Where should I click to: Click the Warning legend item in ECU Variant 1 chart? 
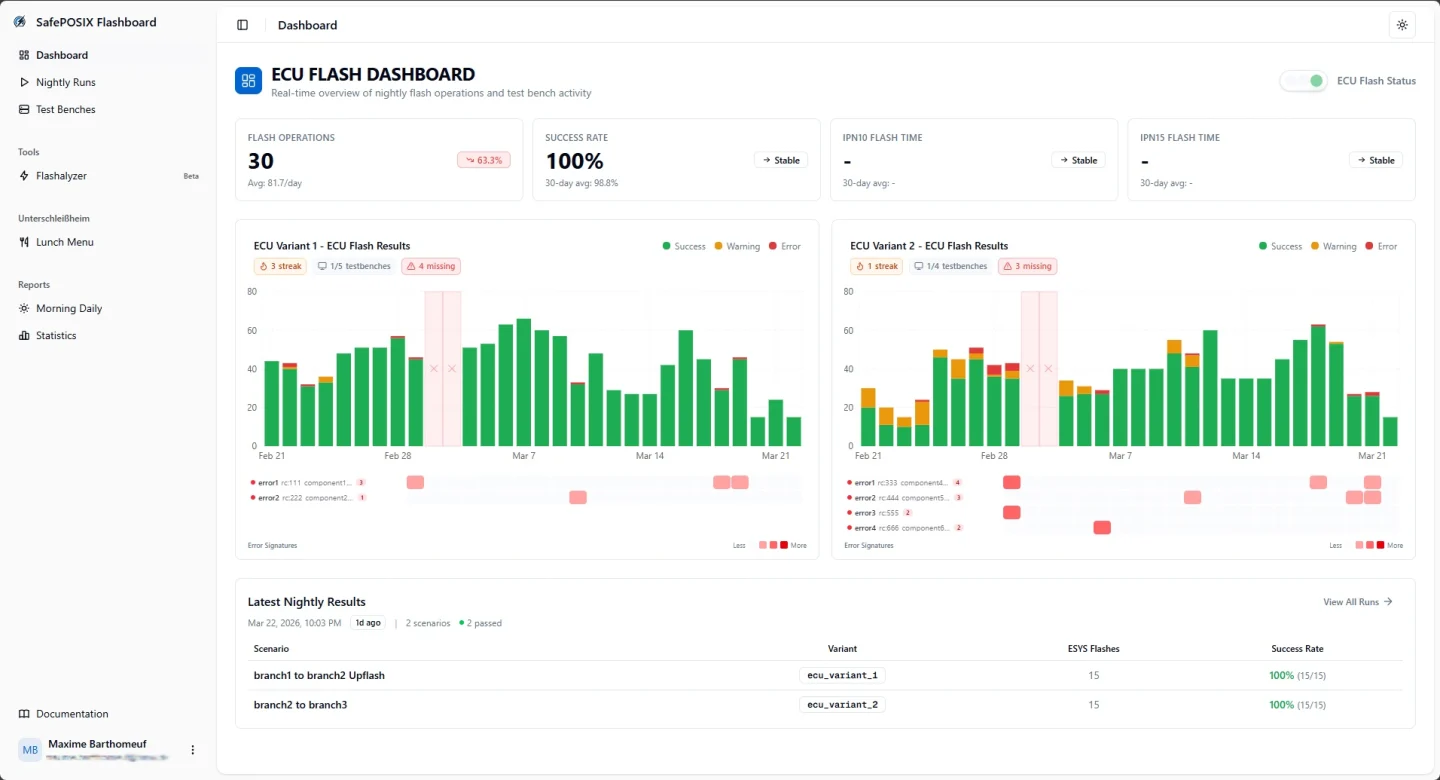point(737,246)
